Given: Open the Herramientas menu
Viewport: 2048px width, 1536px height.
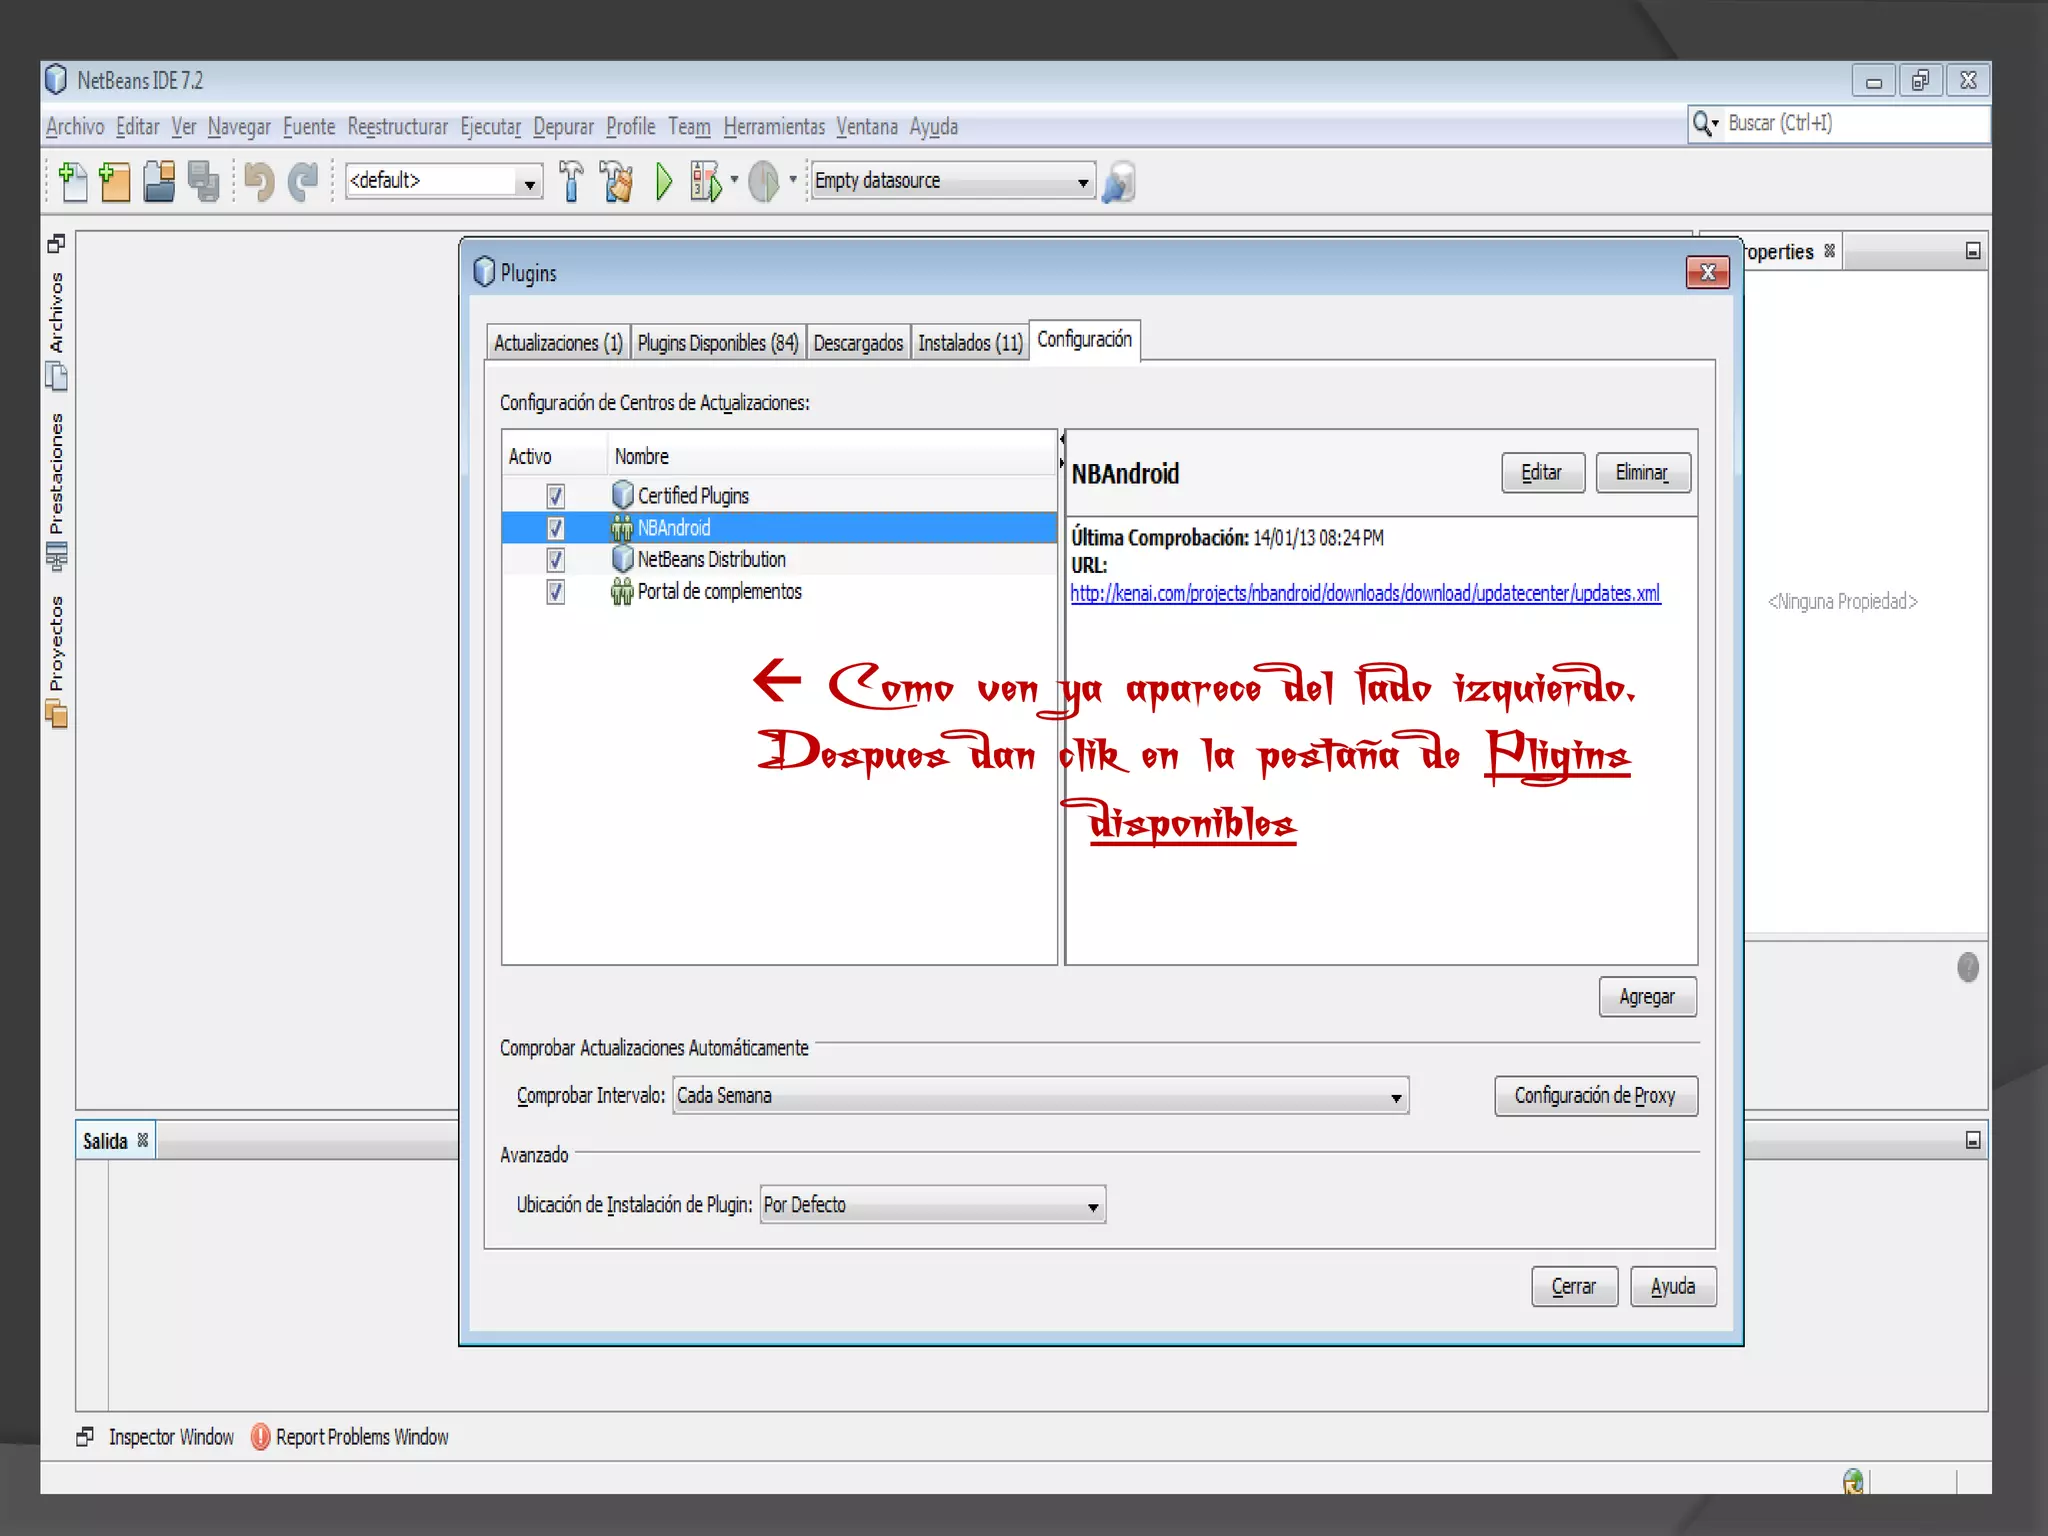Looking at the screenshot, I should [773, 127].
